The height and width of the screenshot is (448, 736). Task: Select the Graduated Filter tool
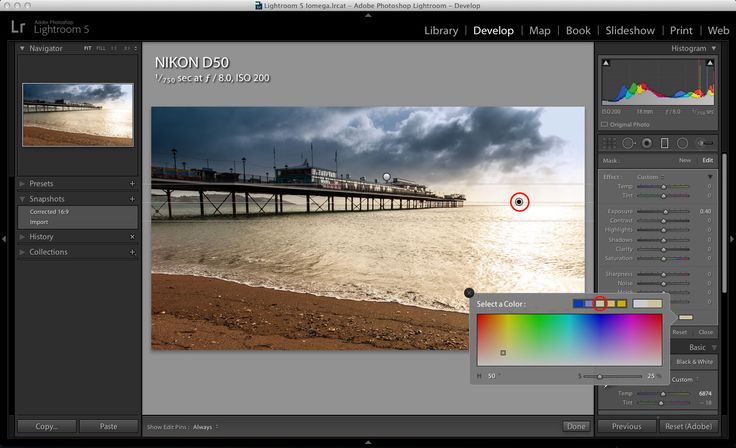(664, 143)
